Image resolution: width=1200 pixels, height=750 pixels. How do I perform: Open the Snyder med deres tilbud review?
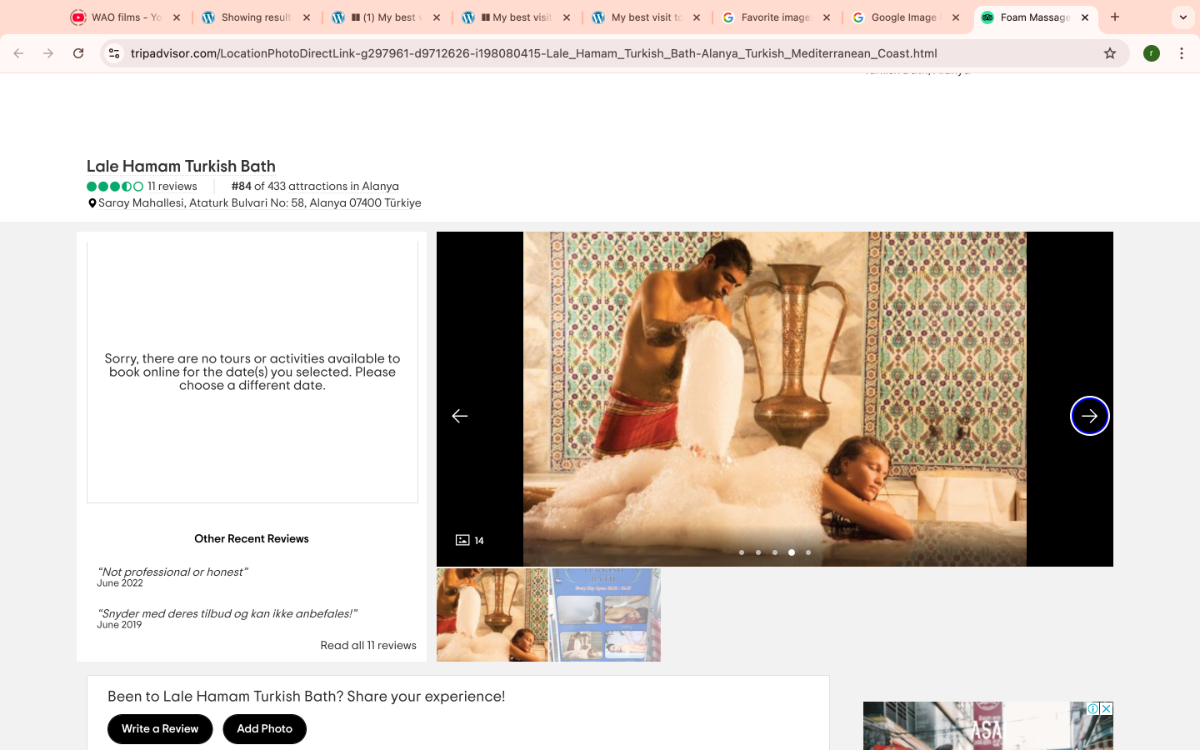pos(227,614)
